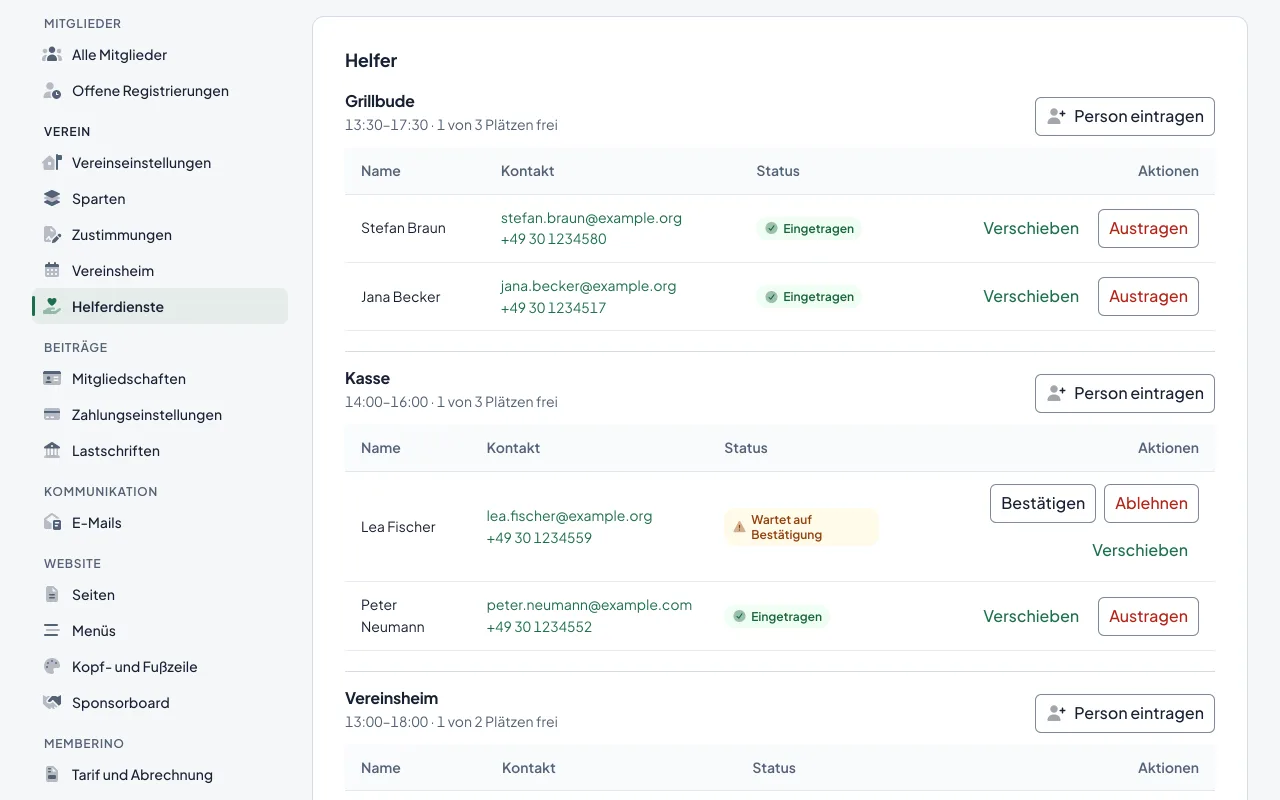This screenshot has width=1280, height=800.
Task: Move Peter Neumann with Verschieben
Action: click(1031, 616)
